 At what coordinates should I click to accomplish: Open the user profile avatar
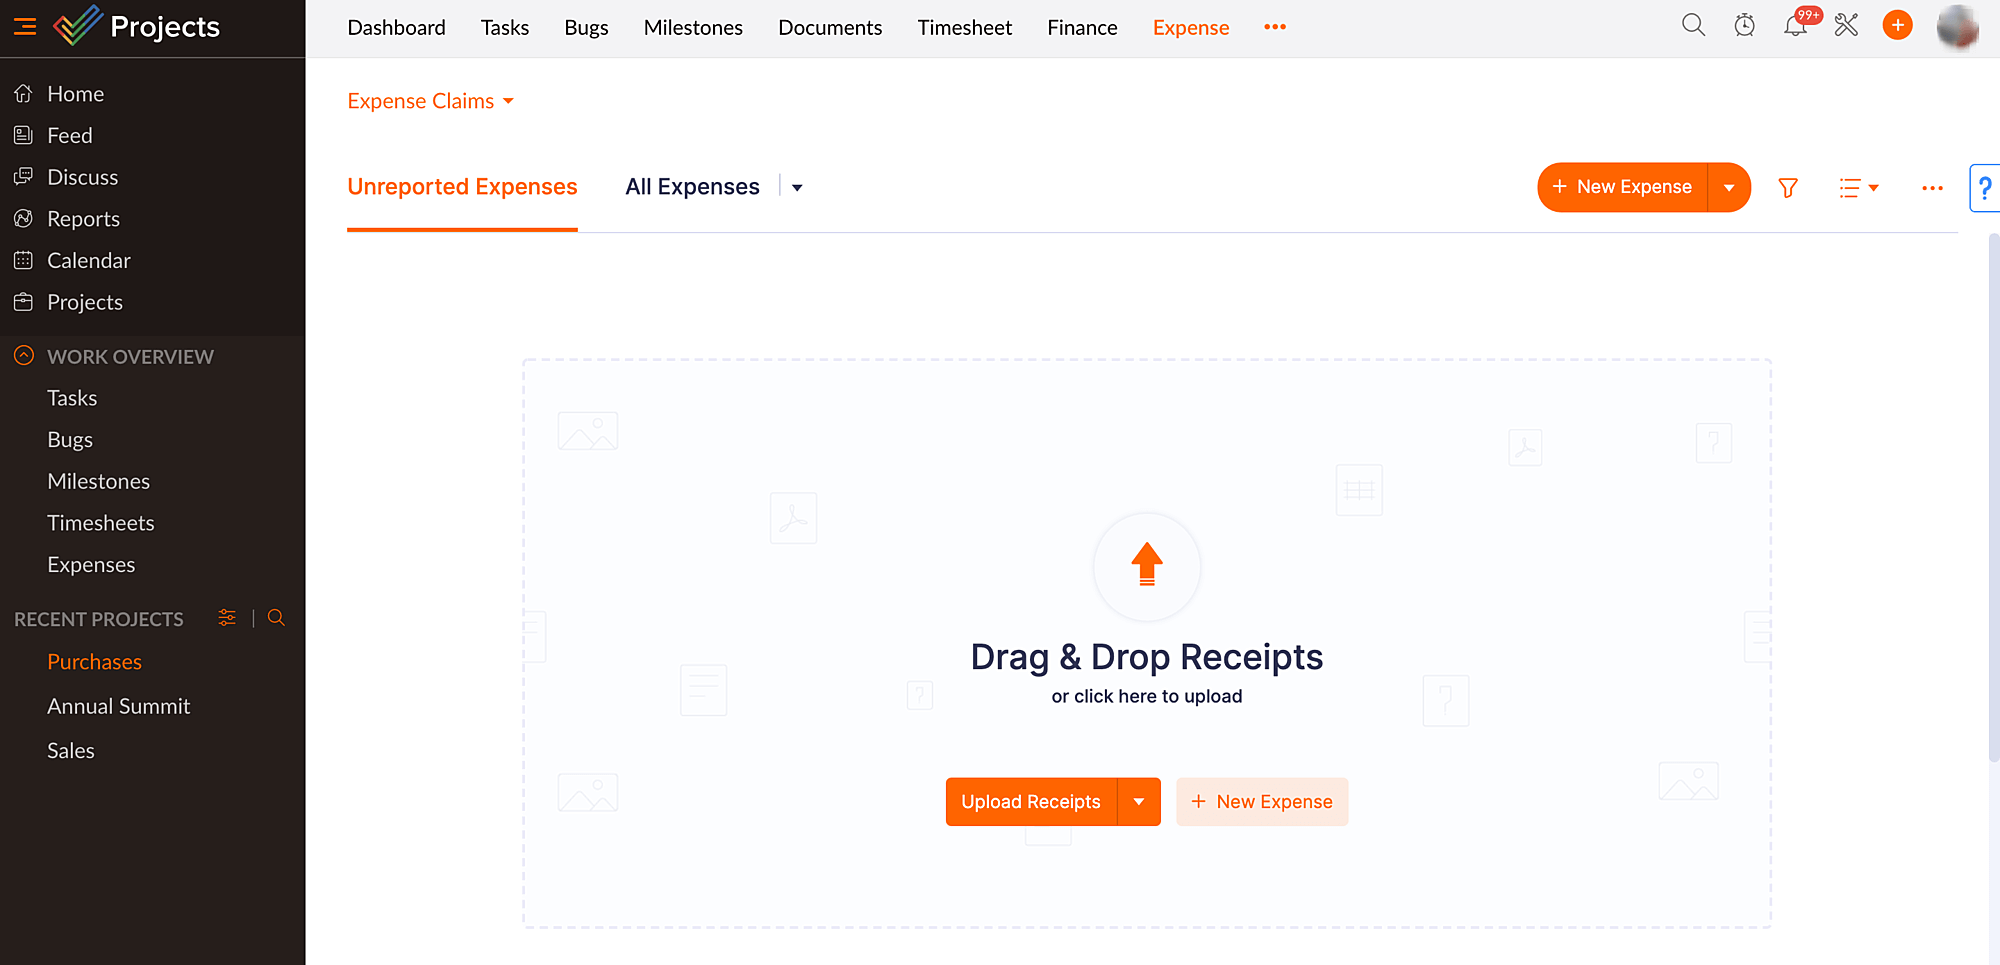[x=1958, y=26]
